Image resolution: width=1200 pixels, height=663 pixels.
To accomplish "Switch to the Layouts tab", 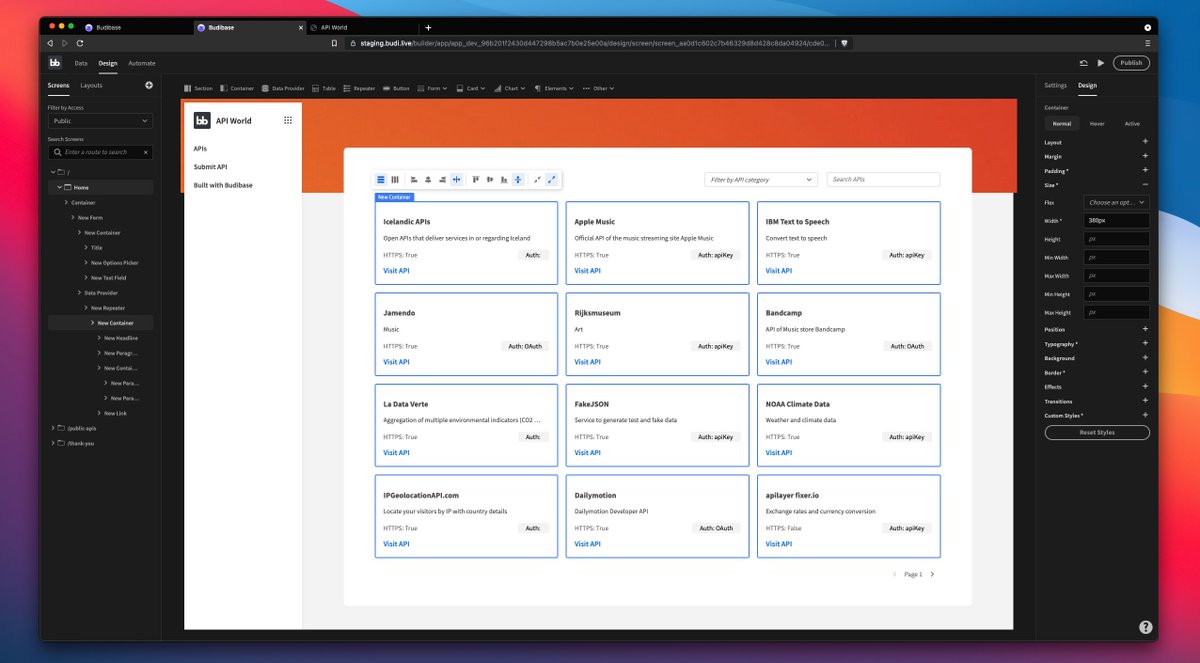I will pyautogui.click(x=91, y=85).
